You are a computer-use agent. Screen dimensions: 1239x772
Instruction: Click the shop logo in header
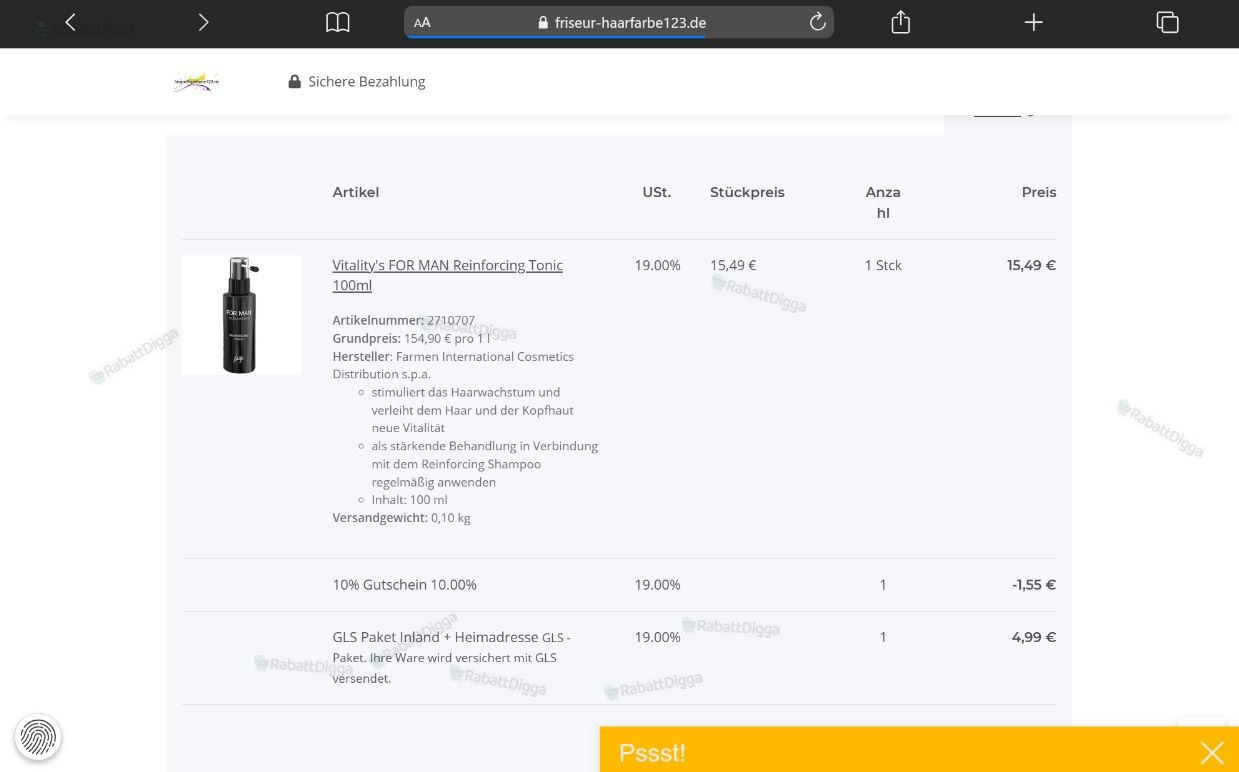coord(196,82)
